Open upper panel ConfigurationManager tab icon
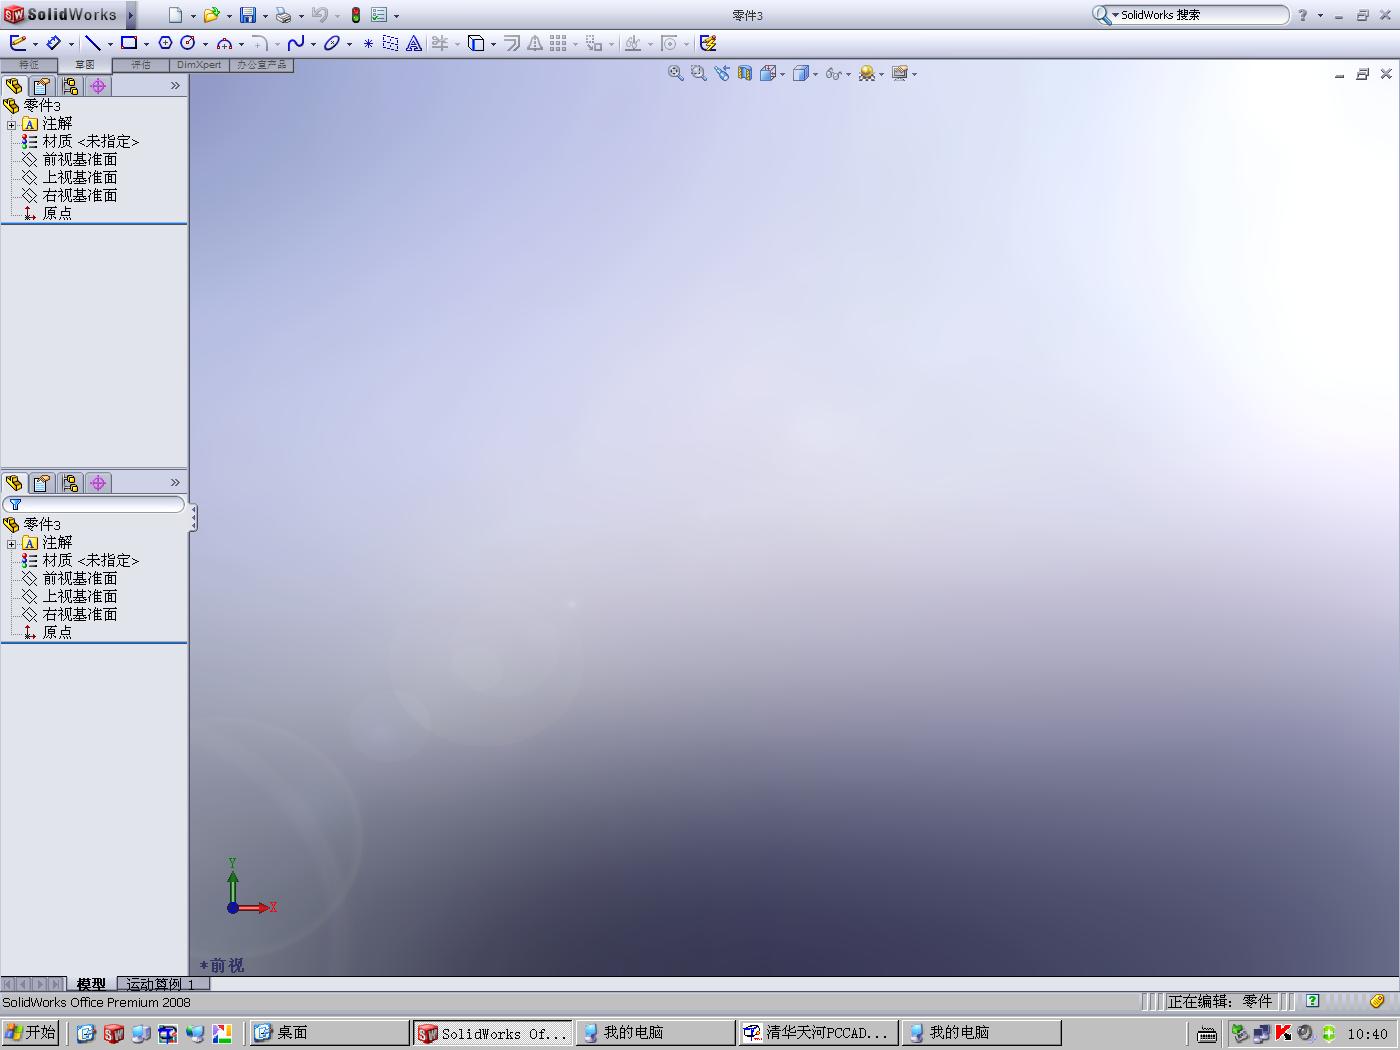Image resolution: width=1400 pixels, height=1050 pixels. 70,86
